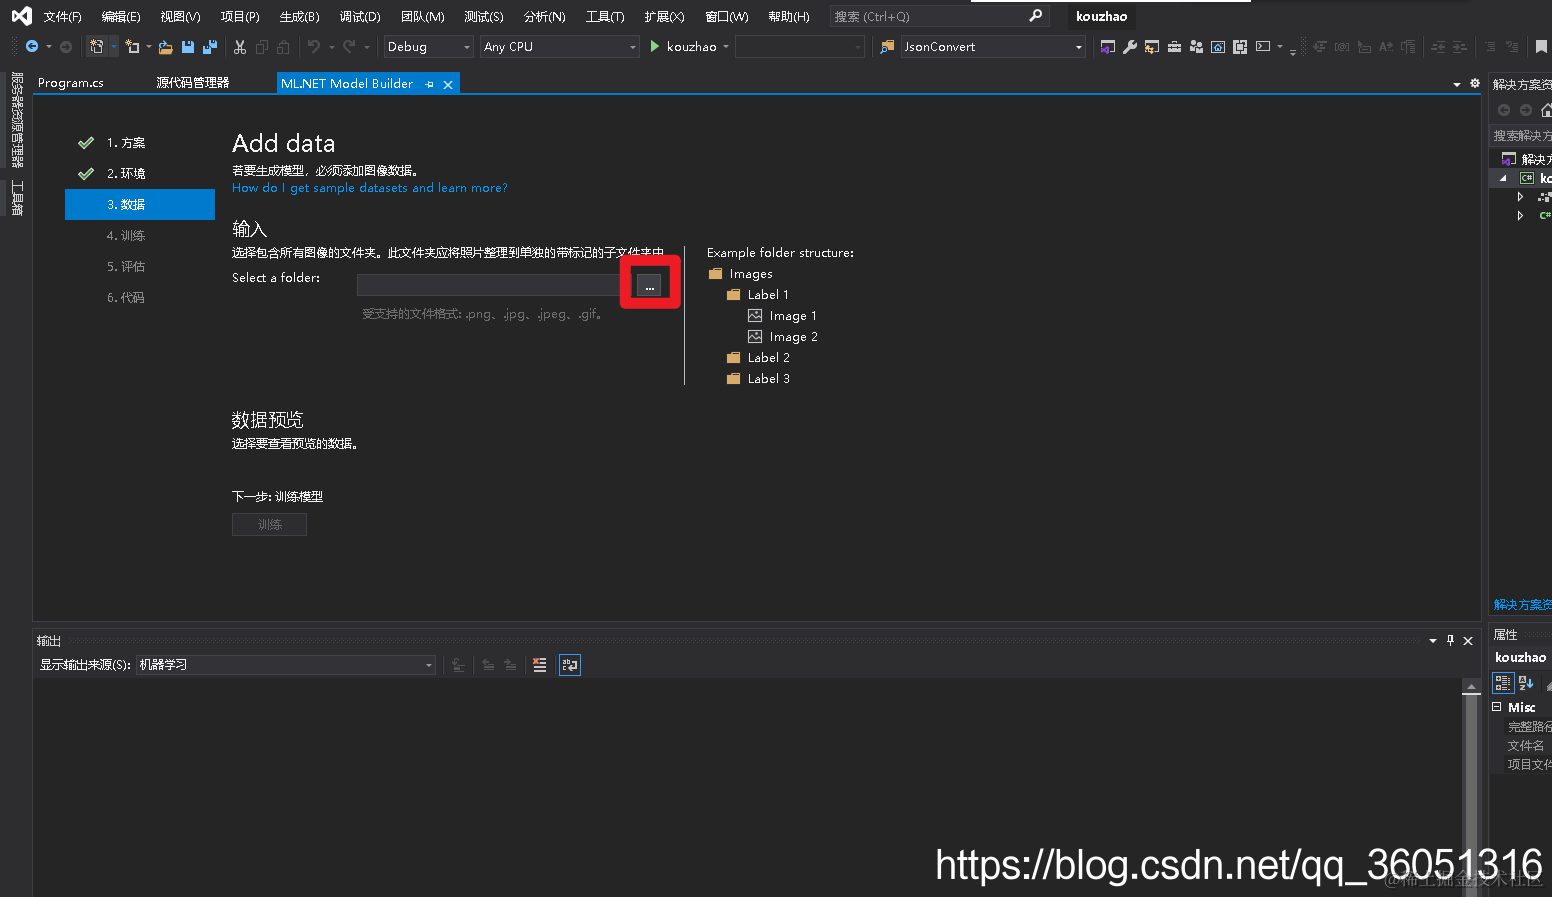Click the Cut scissors icon
The height and width of the screenshot is (897, 1552).
(x=240, y=46)
